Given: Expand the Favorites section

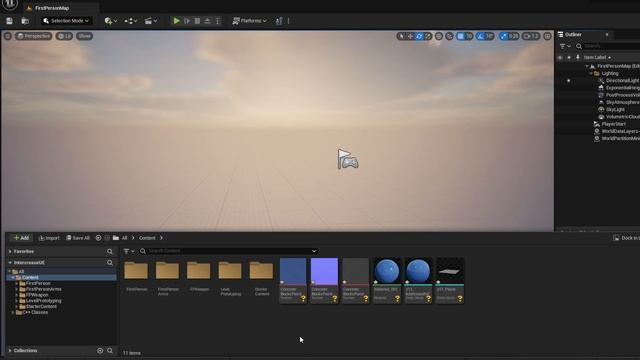Looking at the screenshot, I should click(x=10, y=251).
